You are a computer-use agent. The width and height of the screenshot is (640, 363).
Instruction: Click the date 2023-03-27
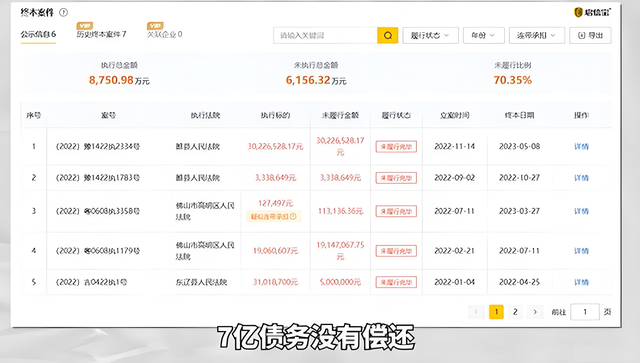pyautogui.click(x=519, y=211)
